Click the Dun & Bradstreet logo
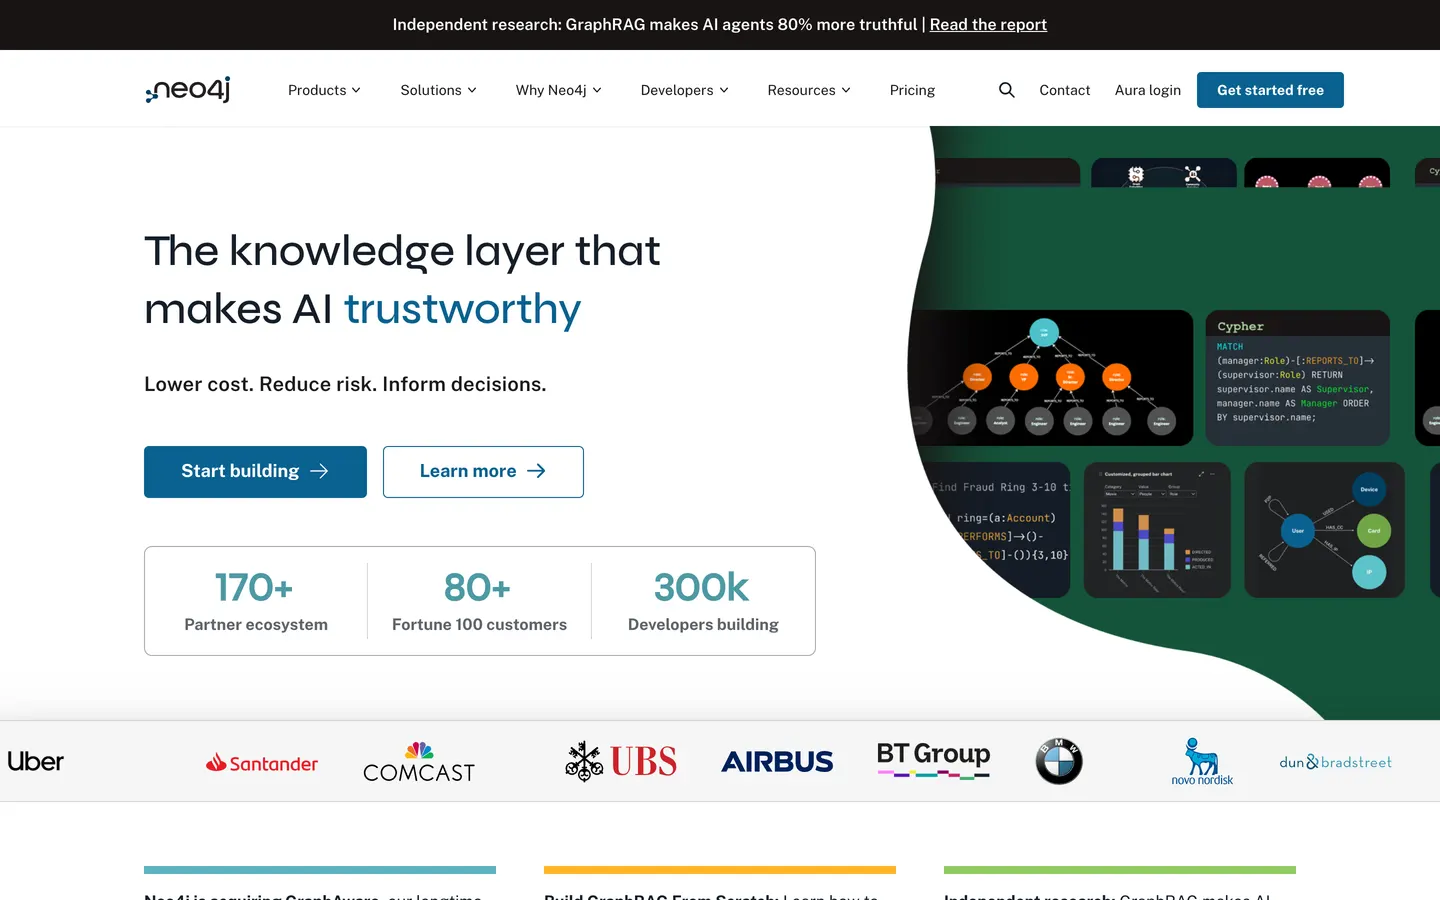 click(1335, 762)
